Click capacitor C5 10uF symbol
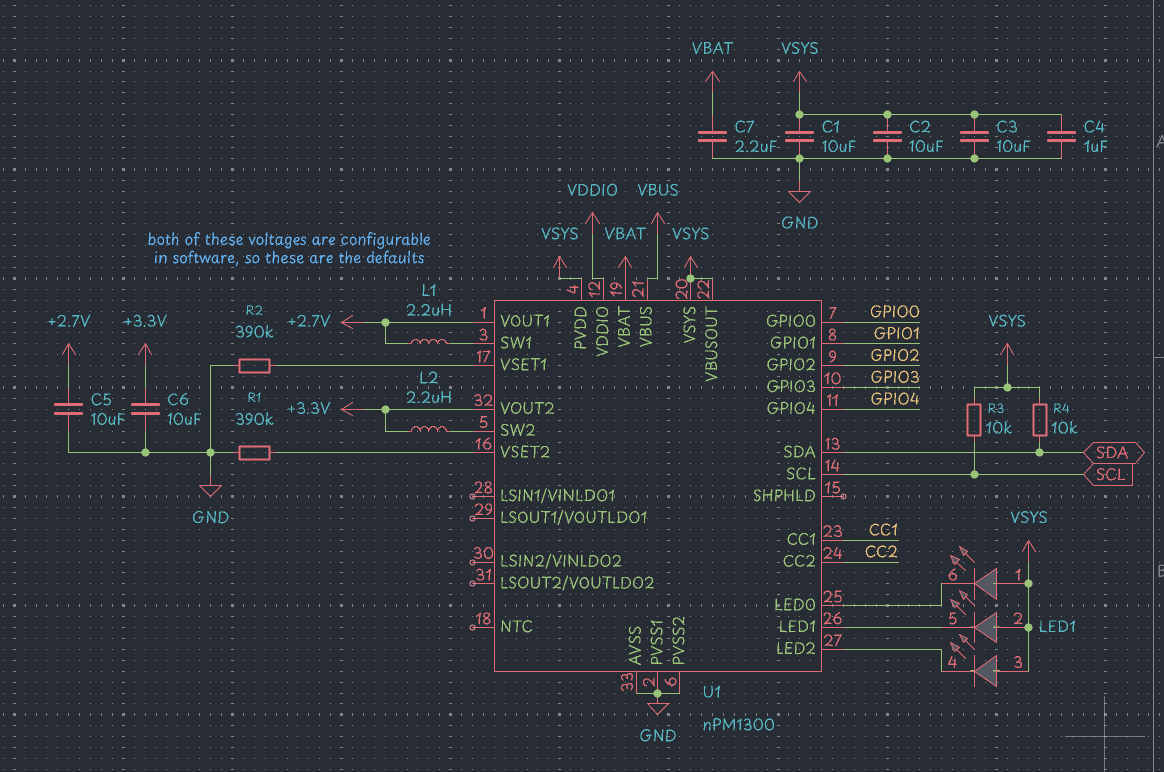1164x772 pixels. click(67, 408)
